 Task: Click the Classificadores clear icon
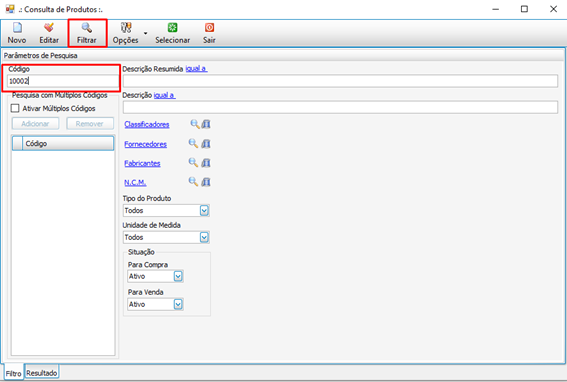pos(206,124)
